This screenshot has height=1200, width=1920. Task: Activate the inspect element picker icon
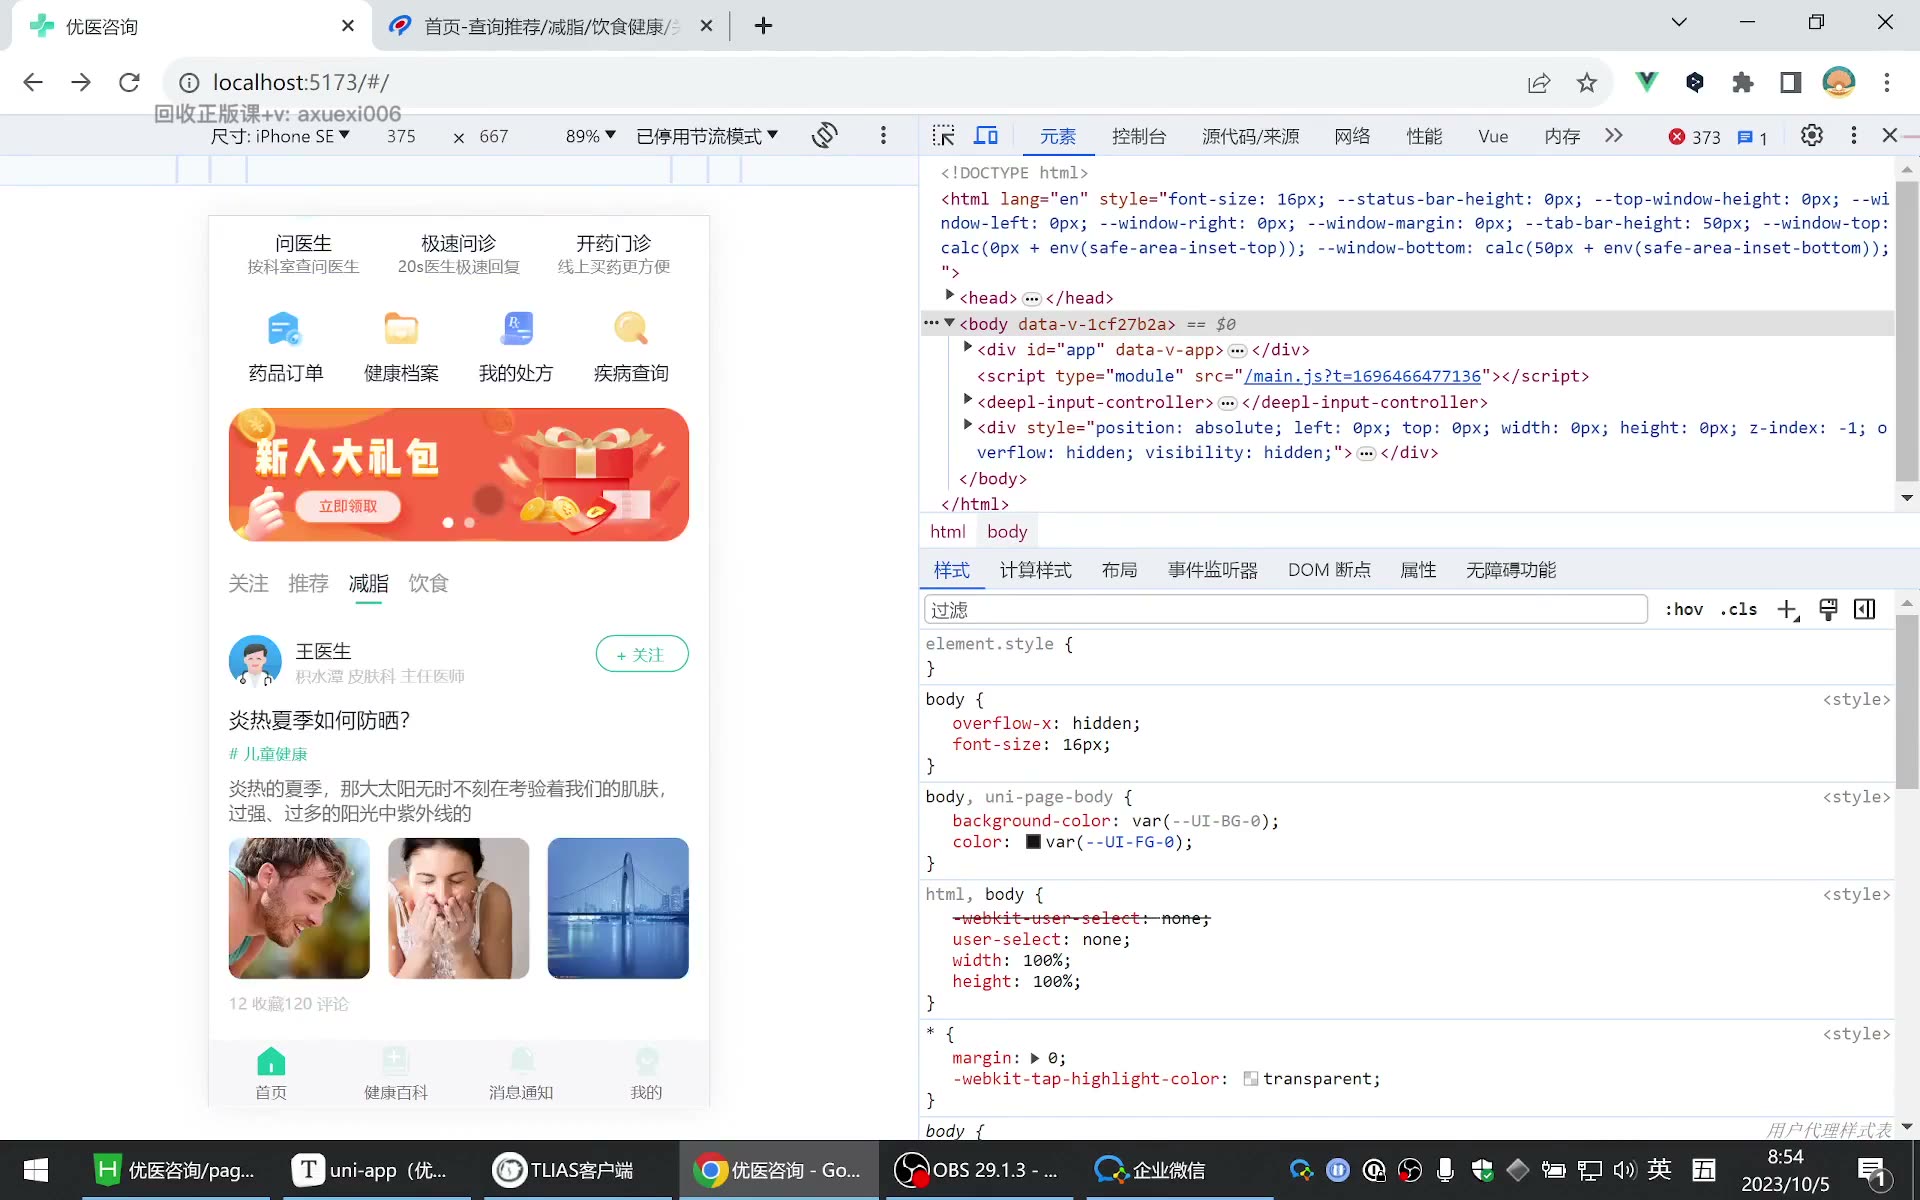click(943, 136)
